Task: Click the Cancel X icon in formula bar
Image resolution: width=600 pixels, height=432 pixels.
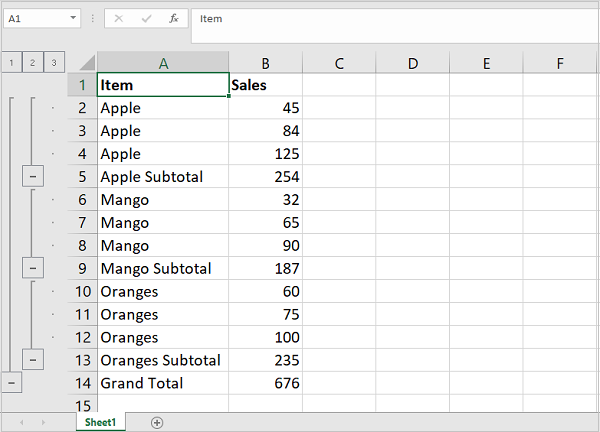Action: (119, 19)
